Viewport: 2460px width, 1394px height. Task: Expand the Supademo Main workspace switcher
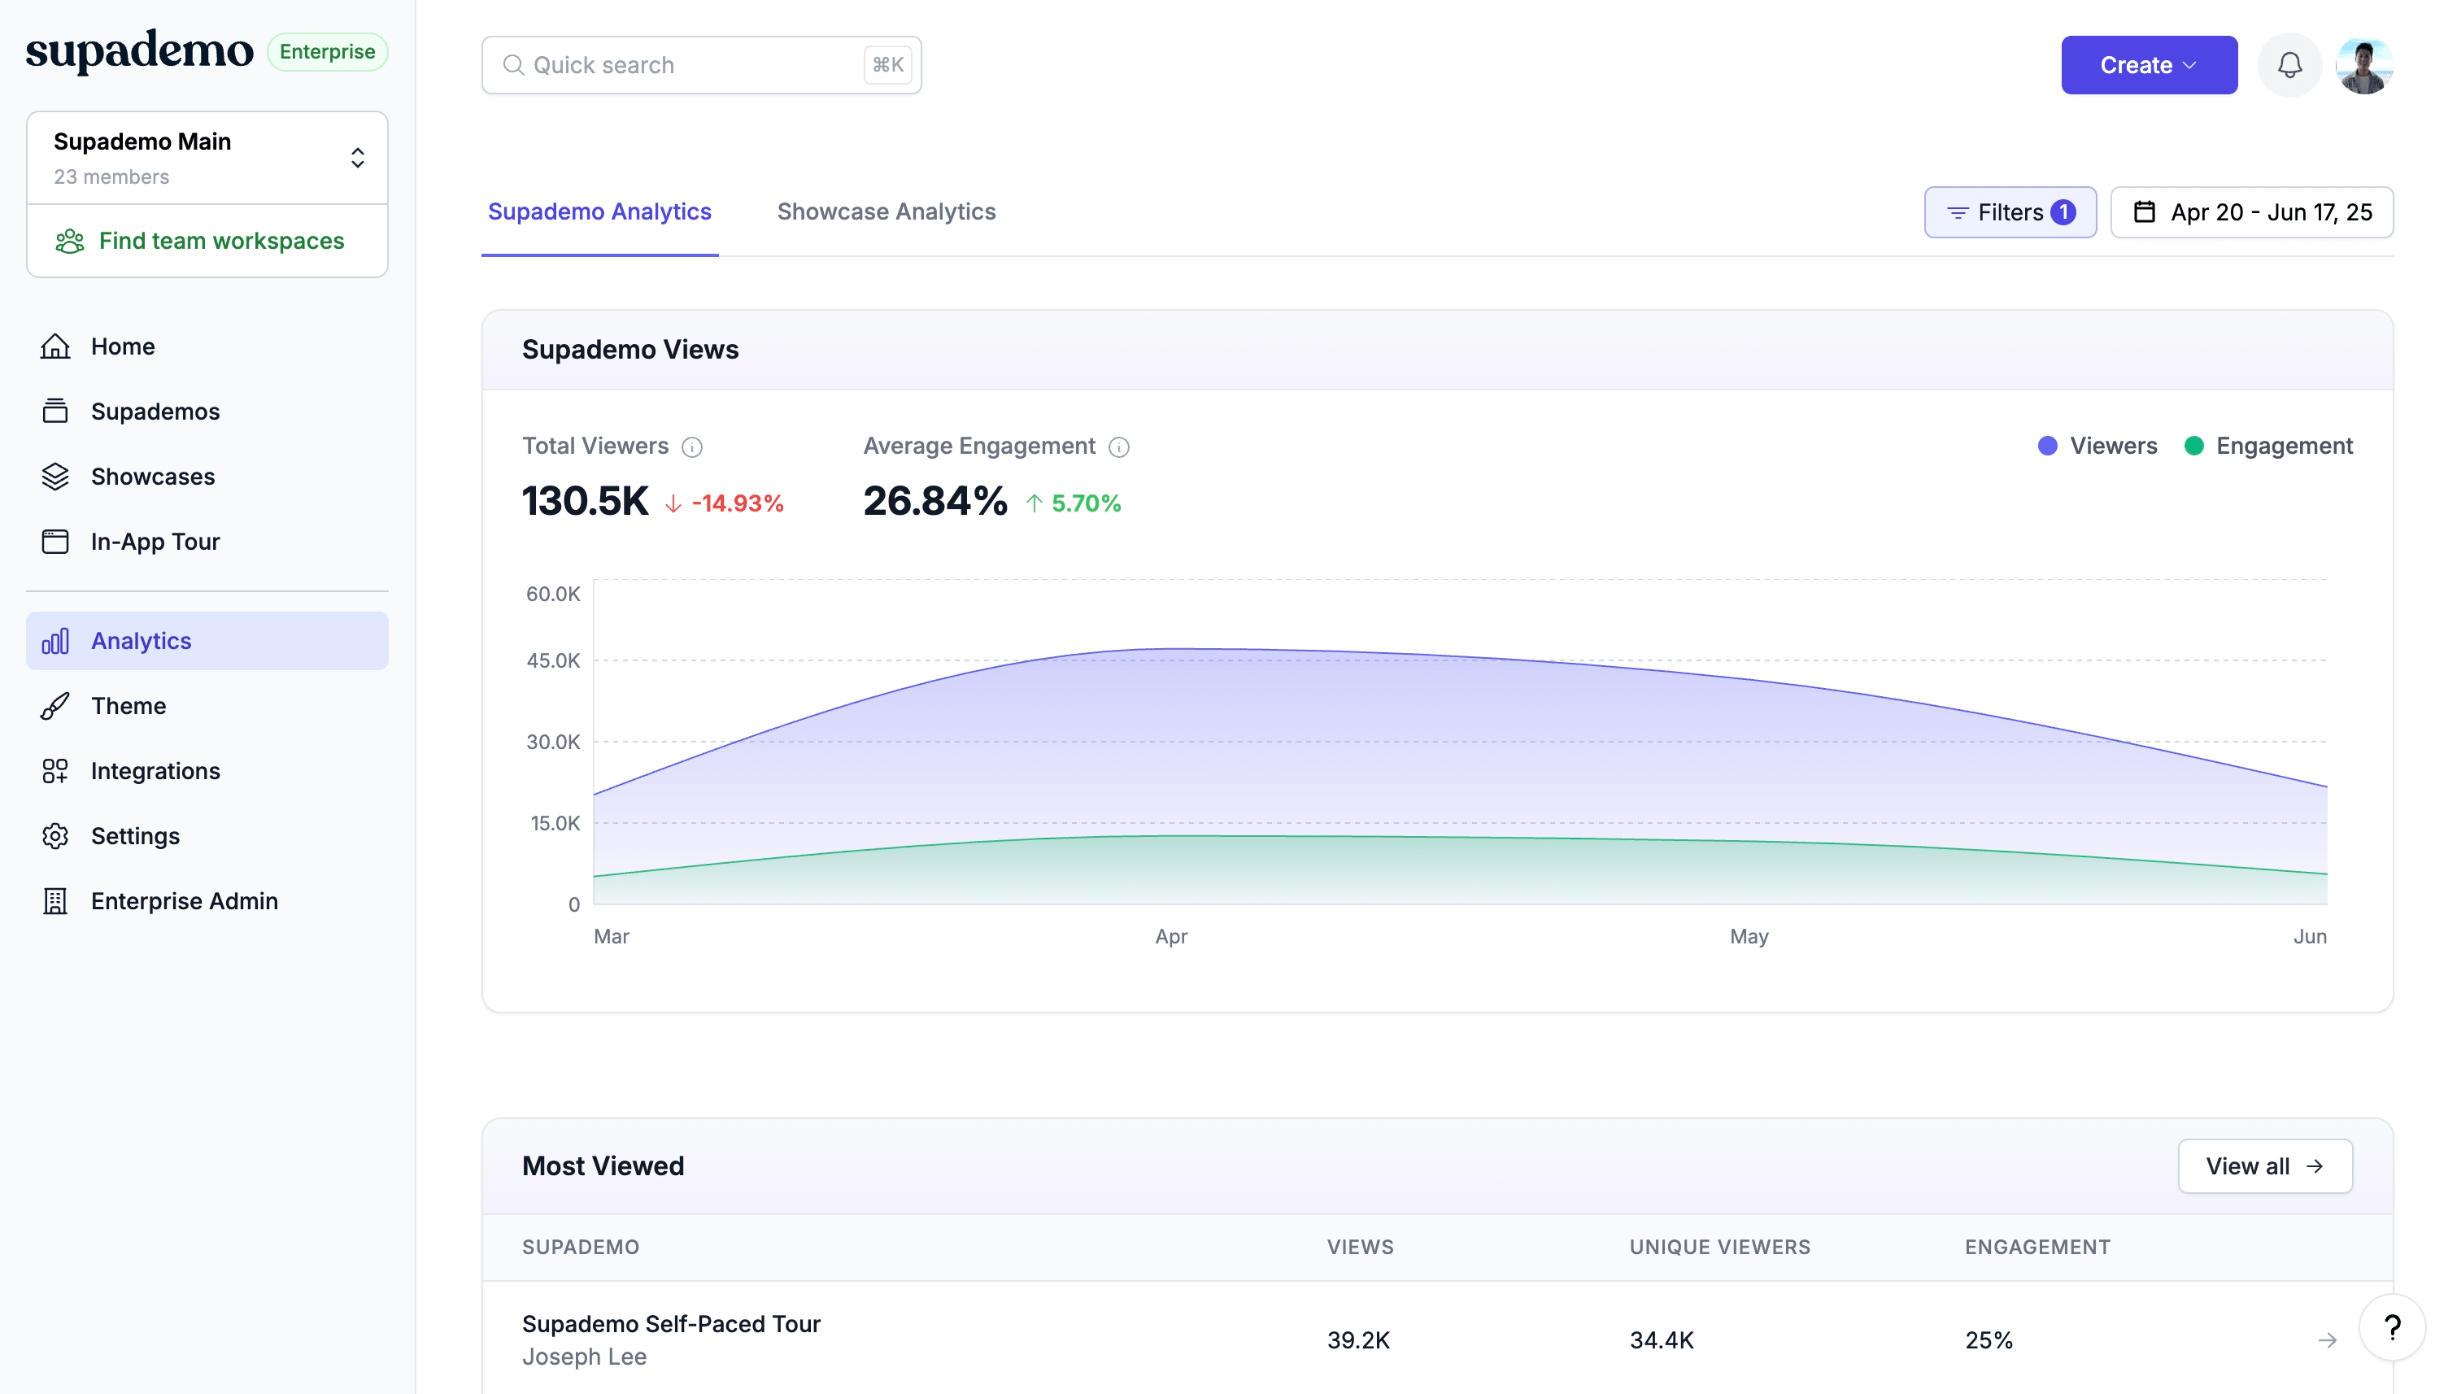click(207, 158)
